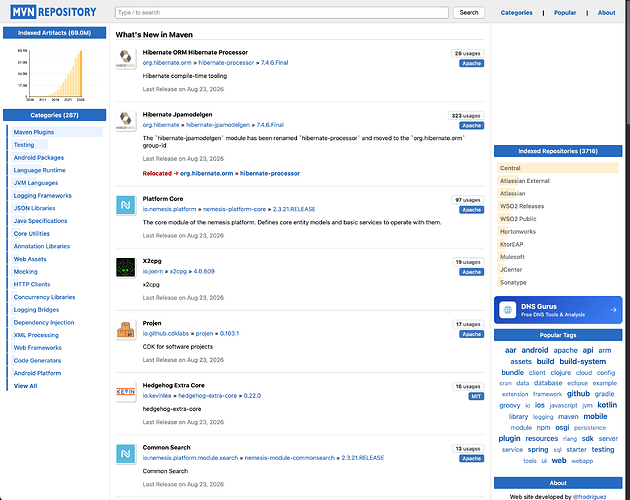The image size is (630, 500).
Task: Open io.nemesis.platform group link
Action: tap(170, 209)
